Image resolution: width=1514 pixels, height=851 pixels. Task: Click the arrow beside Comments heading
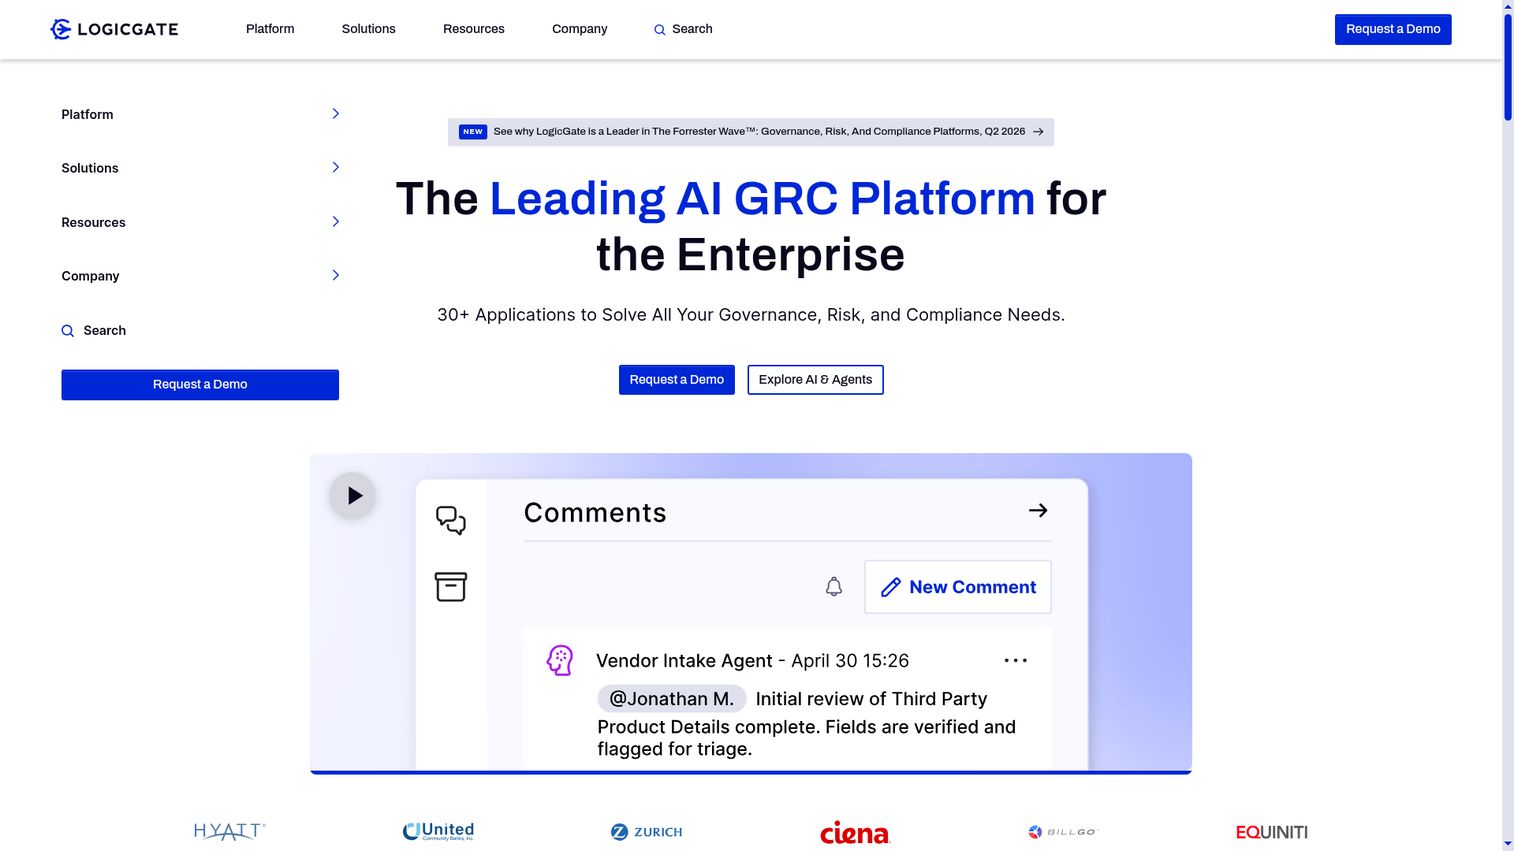[x=1038, y=510]
